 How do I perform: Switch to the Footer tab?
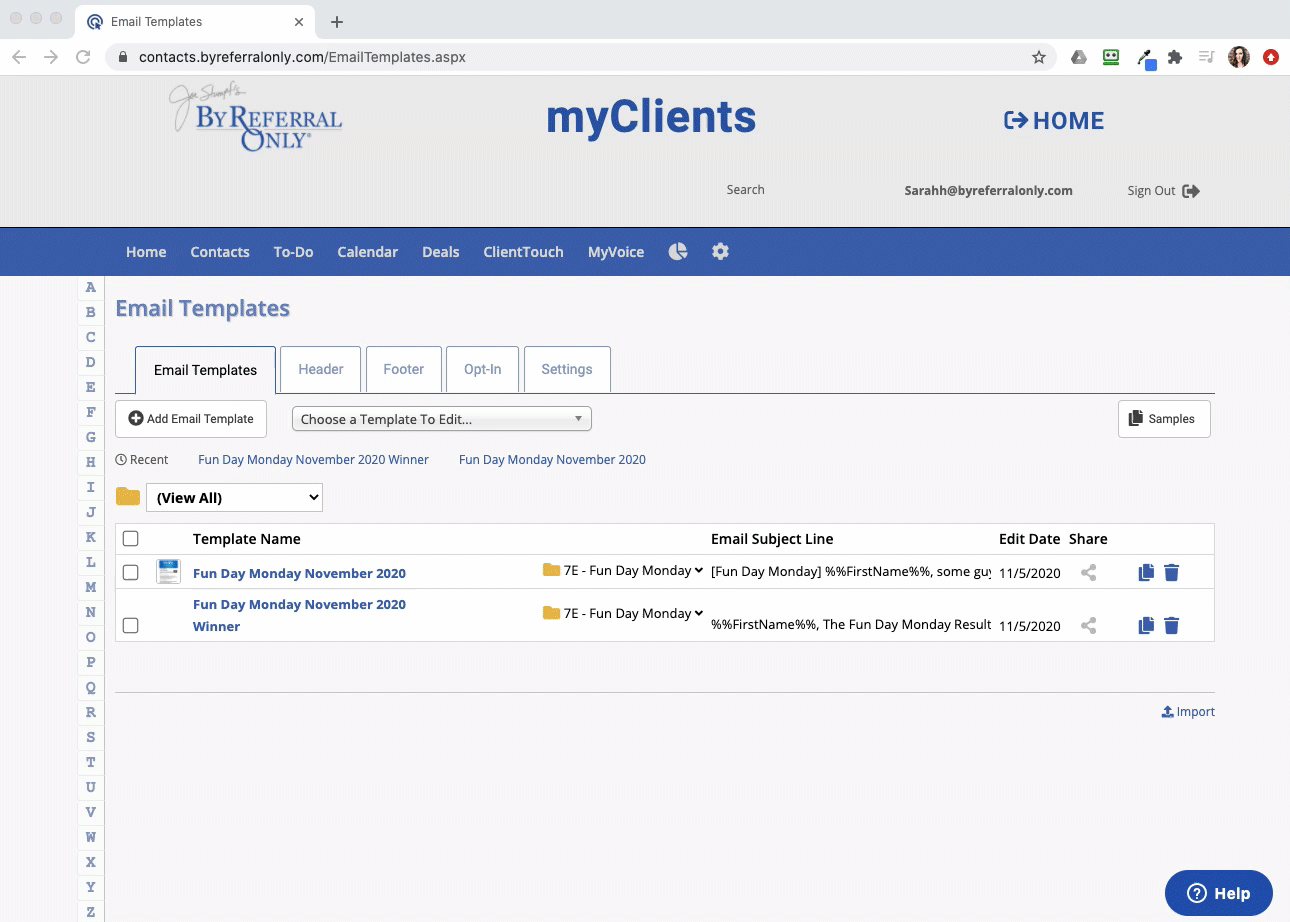(x=404, y=369)
